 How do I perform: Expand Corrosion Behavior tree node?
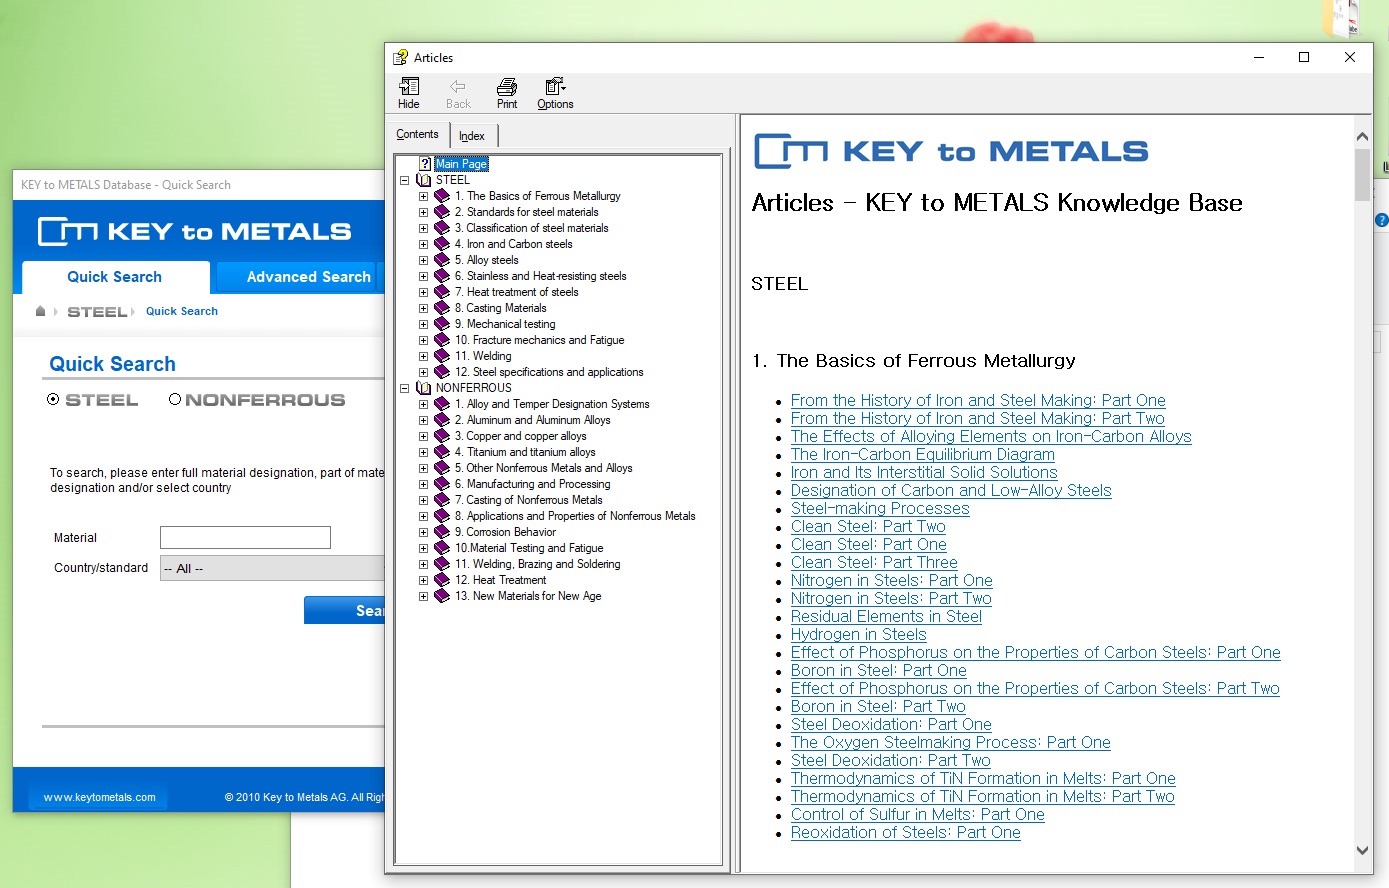pyautogui.click(x=423, y=532)
